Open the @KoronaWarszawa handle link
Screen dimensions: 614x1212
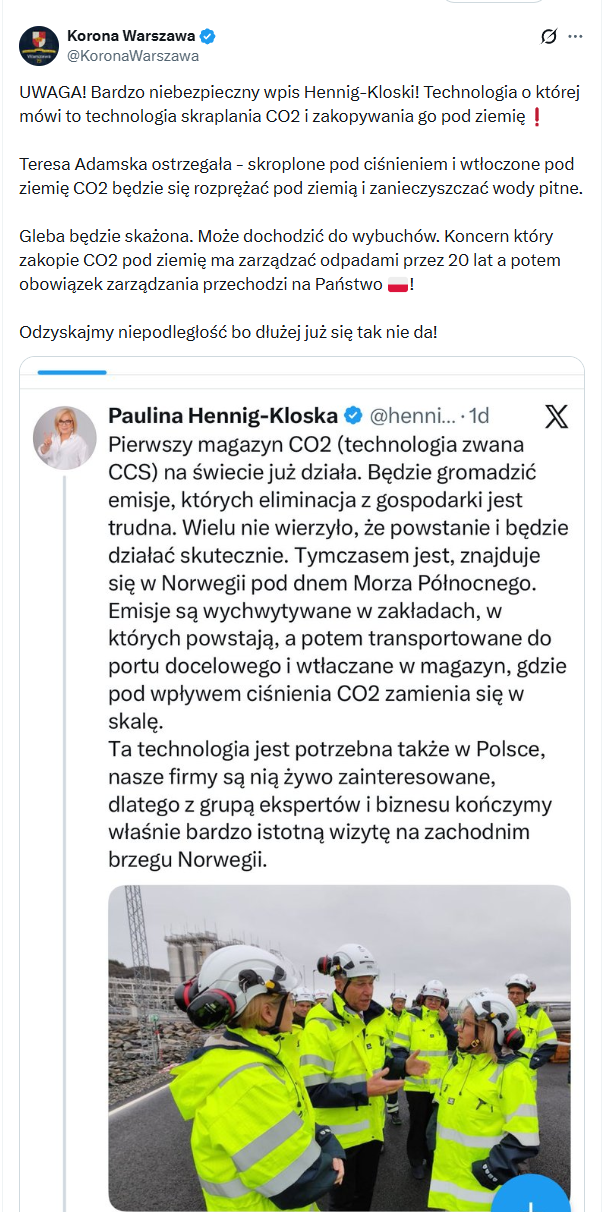tap(133, 56)
